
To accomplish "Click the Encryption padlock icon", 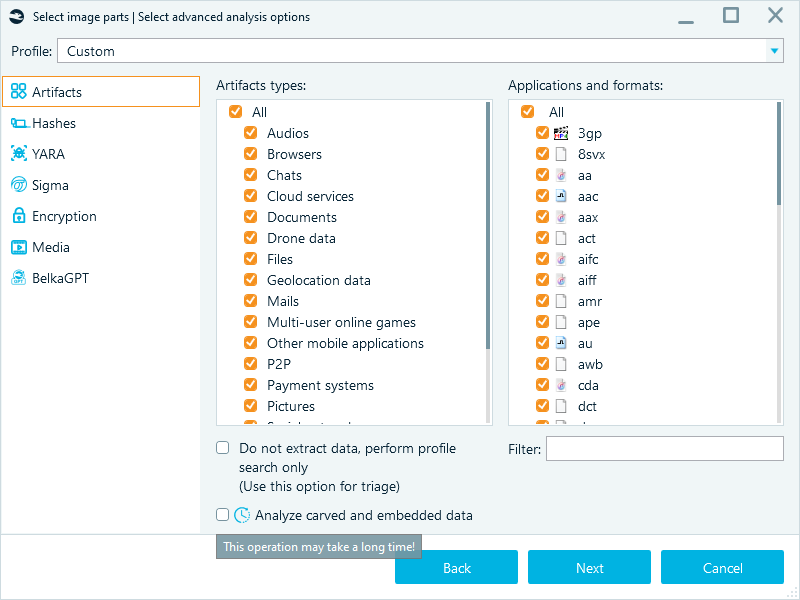I will [x=18, y=216].
